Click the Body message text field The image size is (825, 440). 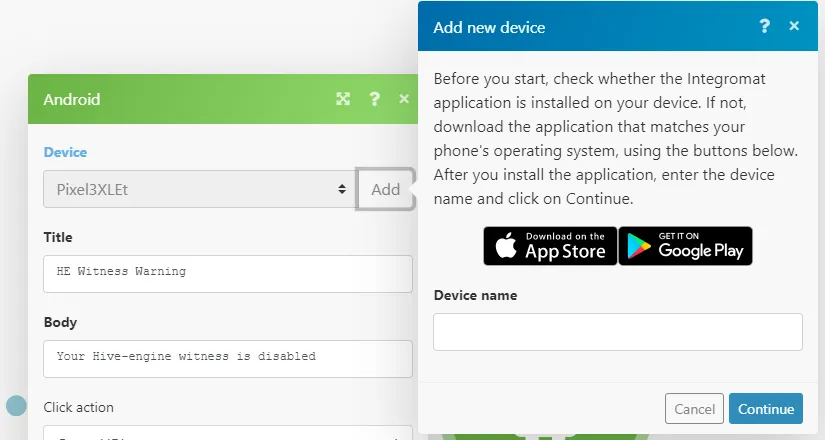(x=228, y=359)
